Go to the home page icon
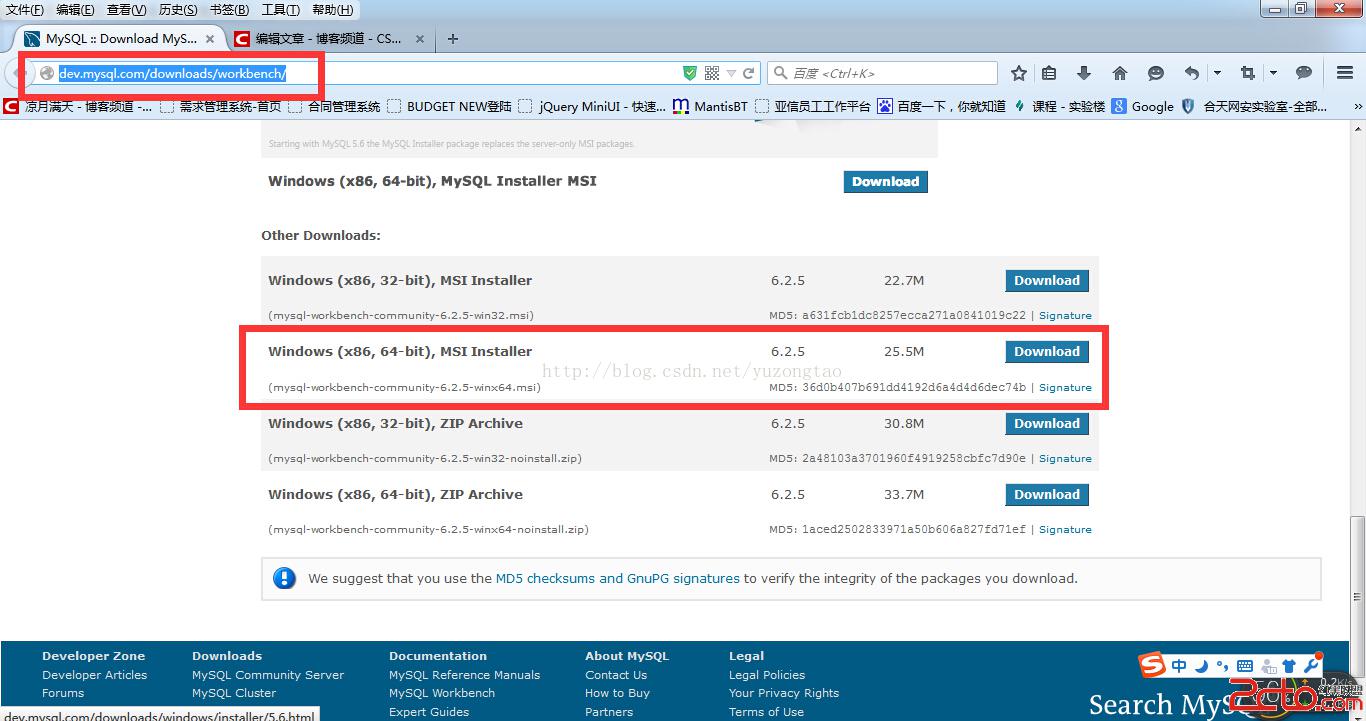Image resolution: width=1366 pixels, height=721 pixels. [1120, 73]
